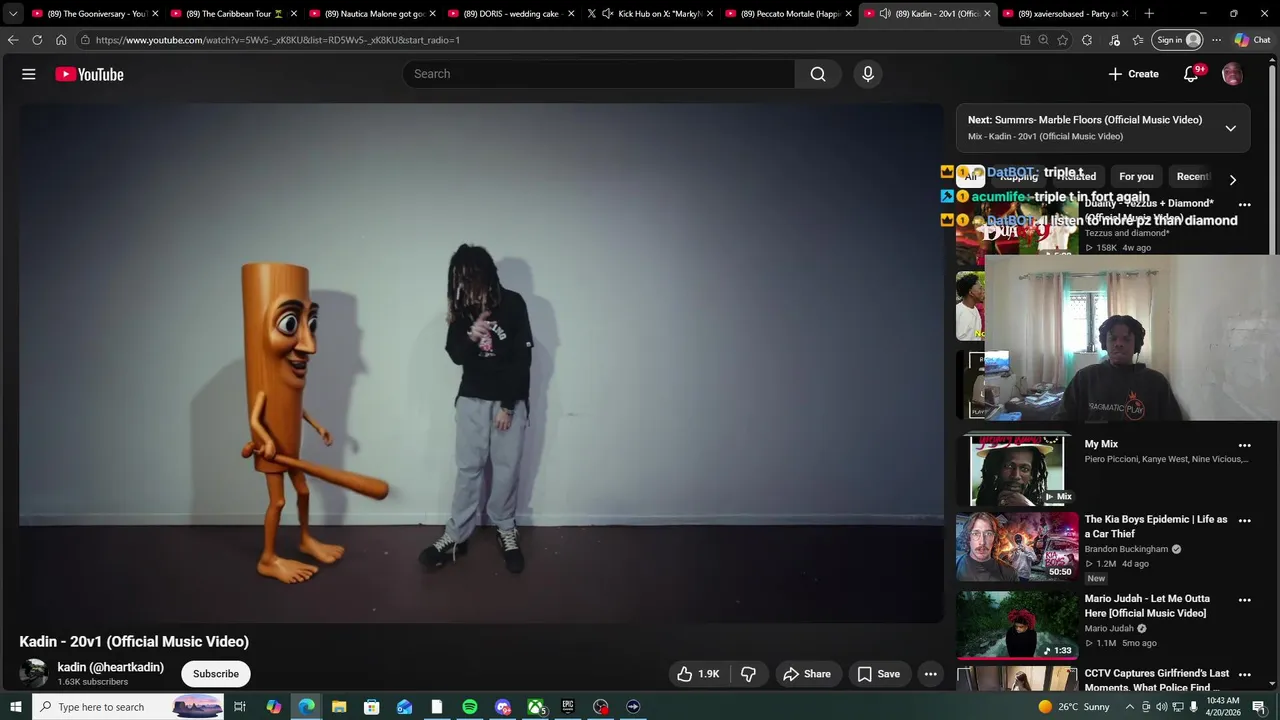Open Spotify from the taskbar
The width and height of the screenshot is (1280, 720).
(x=470, y=707)
